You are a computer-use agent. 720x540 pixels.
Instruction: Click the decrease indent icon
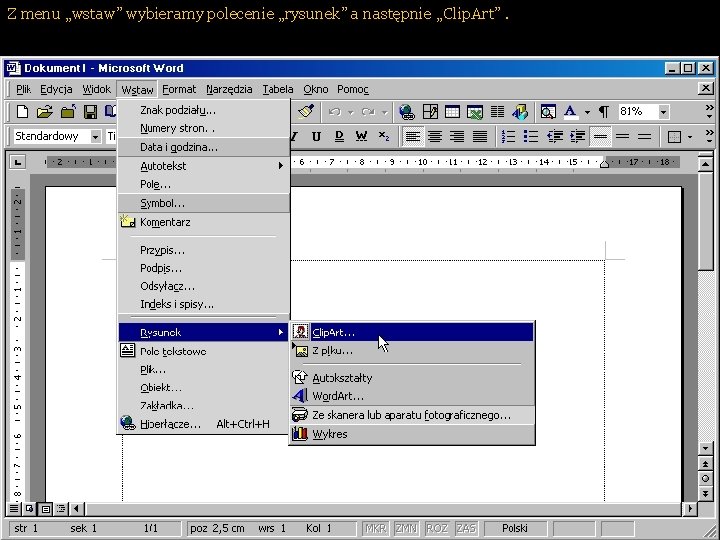(x=555, y=136)
